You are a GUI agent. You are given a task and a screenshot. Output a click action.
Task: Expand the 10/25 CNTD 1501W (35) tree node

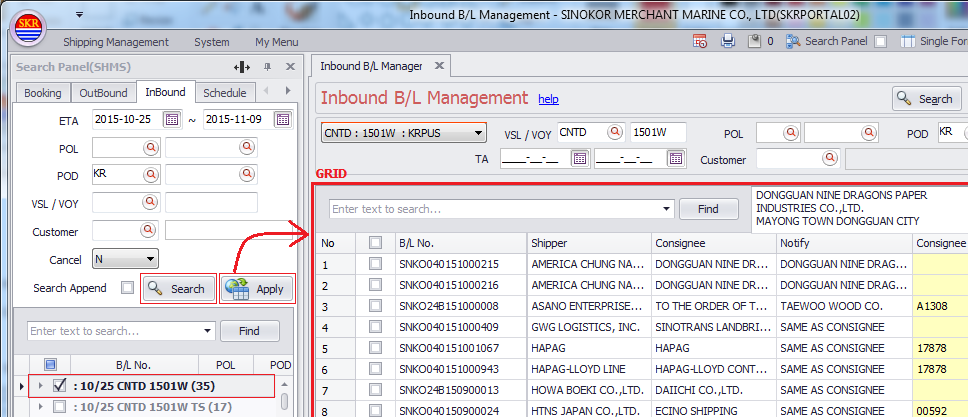[x=41, y=386]
